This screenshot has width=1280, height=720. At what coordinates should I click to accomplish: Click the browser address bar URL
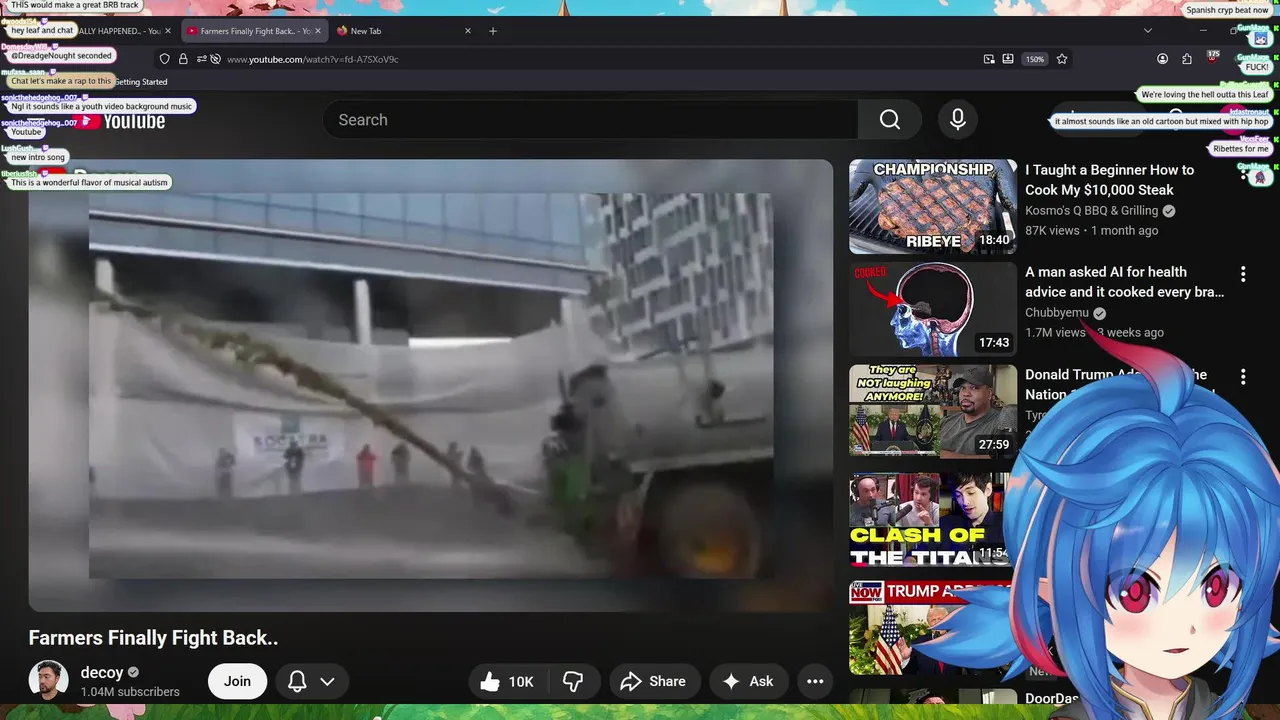312,59
